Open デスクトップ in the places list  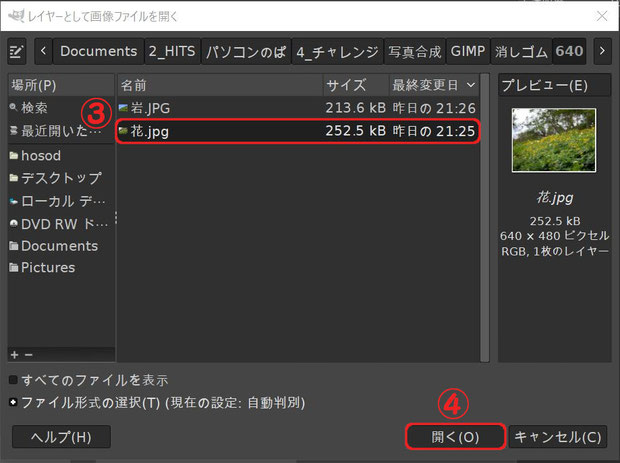(x=61, y=178)
